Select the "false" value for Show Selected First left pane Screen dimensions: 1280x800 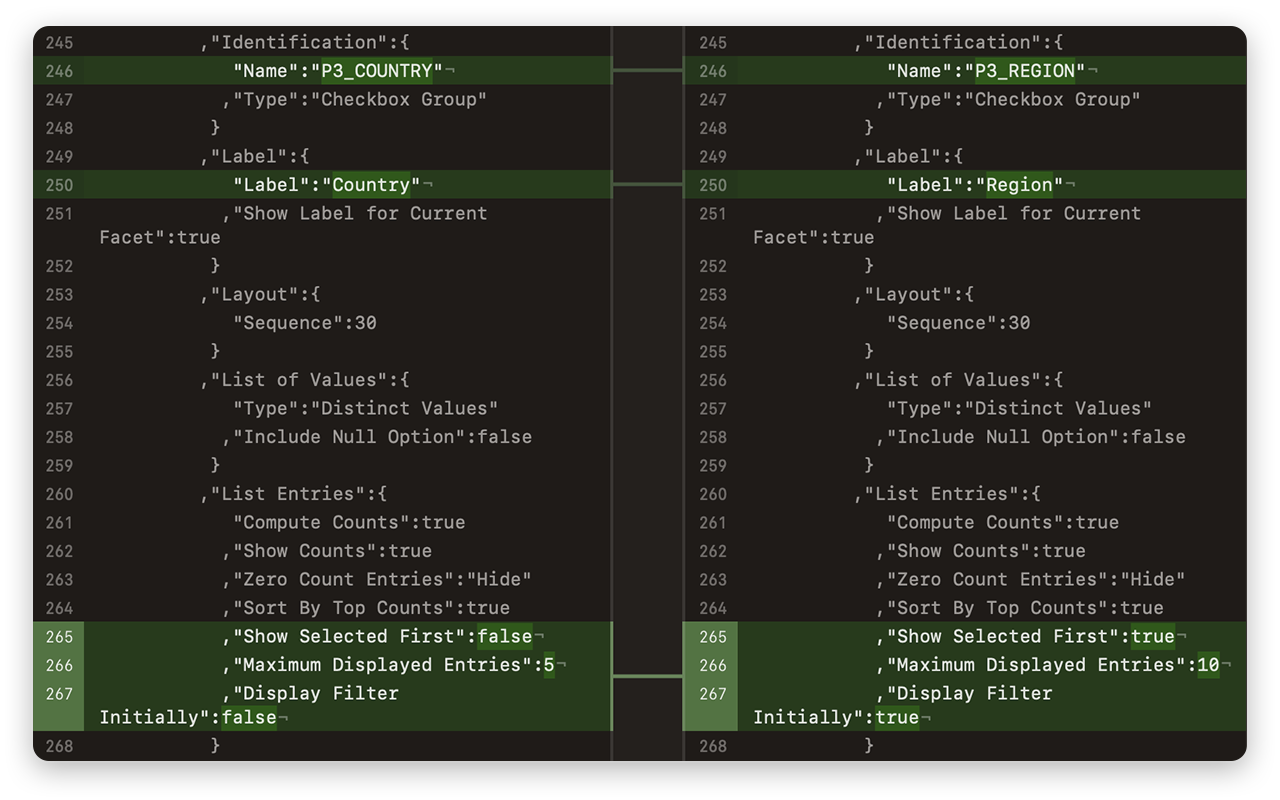point(505,636)
